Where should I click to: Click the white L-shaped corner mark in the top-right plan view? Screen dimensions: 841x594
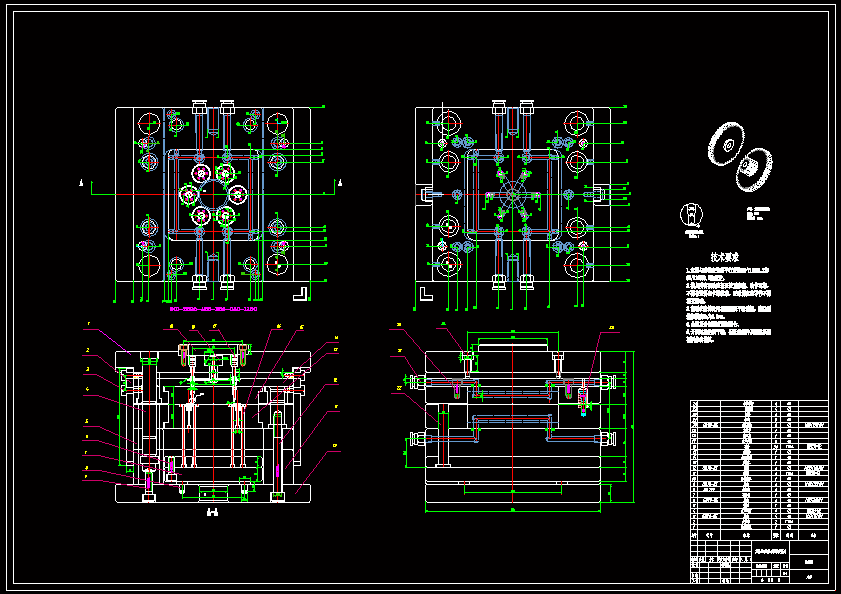[426, 294]
